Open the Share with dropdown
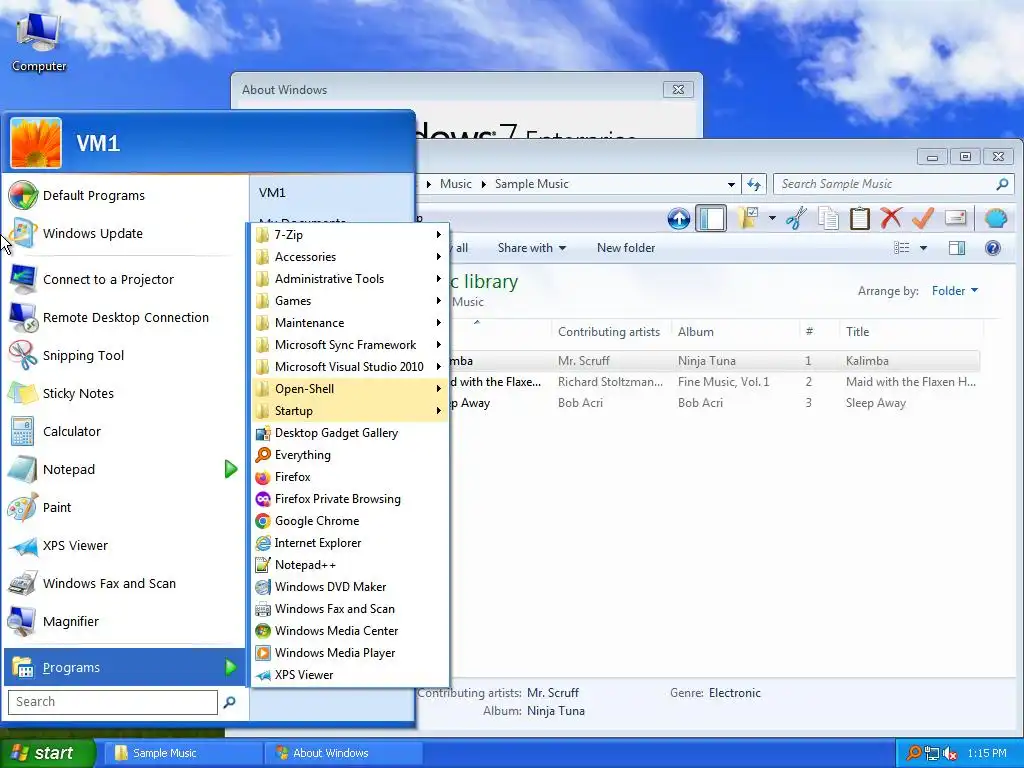This screenshot has height=768, width=1024. [x=532, y=248]
